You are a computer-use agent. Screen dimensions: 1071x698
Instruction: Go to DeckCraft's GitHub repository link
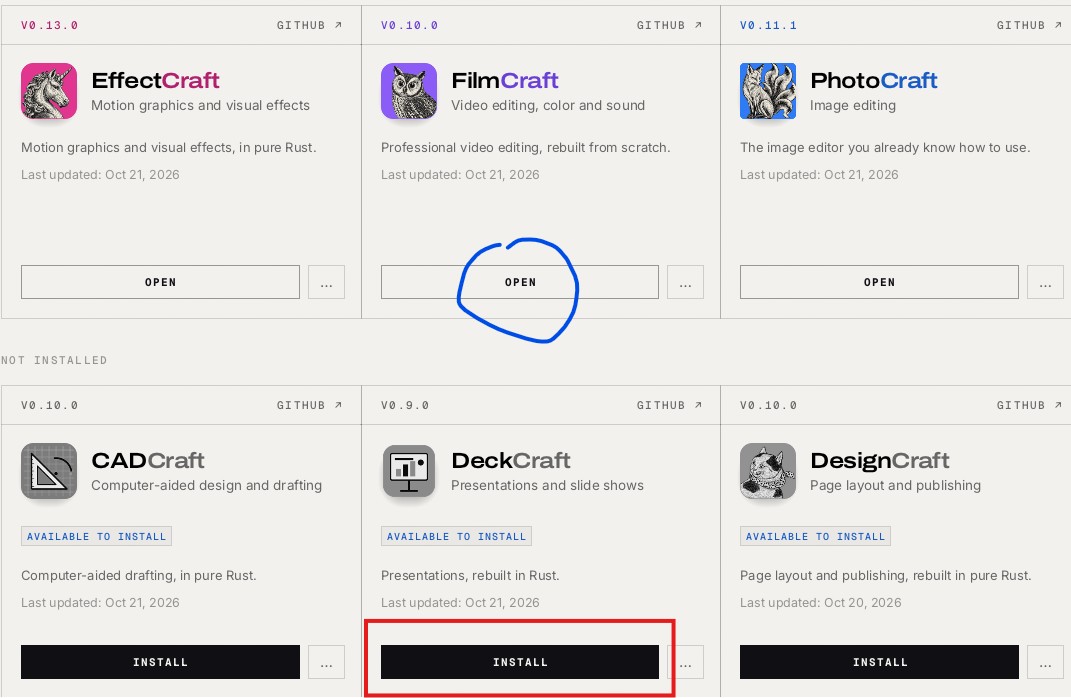669,405
